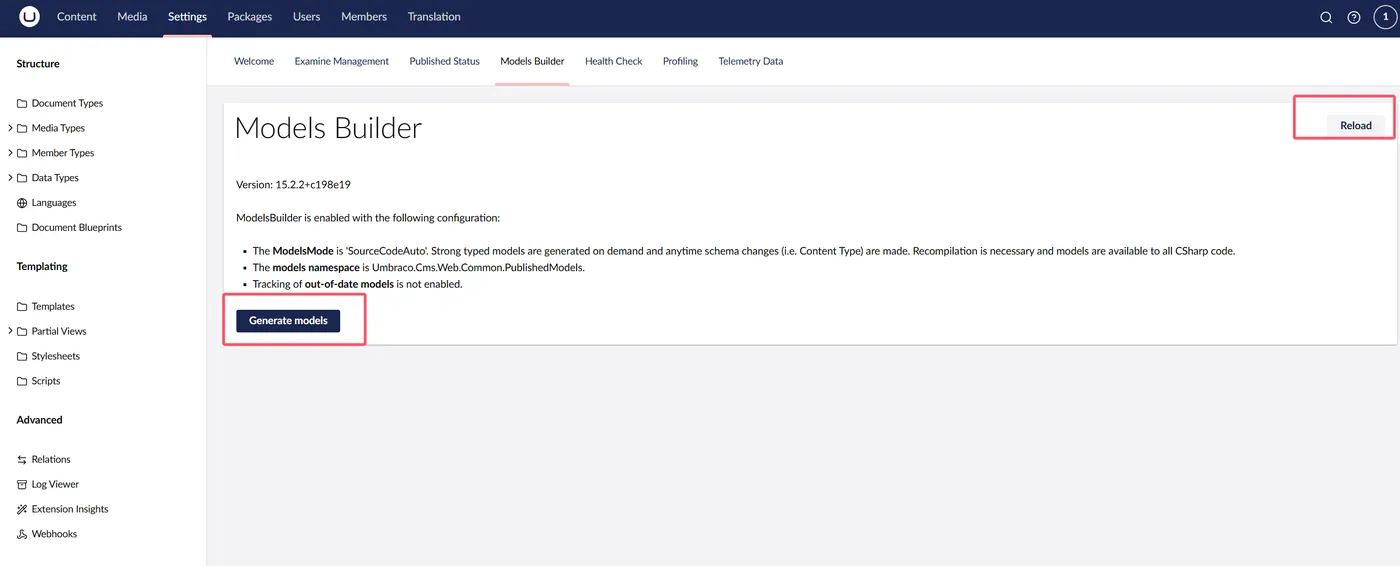
Task: Open the Content section
Action: (77, 17)
